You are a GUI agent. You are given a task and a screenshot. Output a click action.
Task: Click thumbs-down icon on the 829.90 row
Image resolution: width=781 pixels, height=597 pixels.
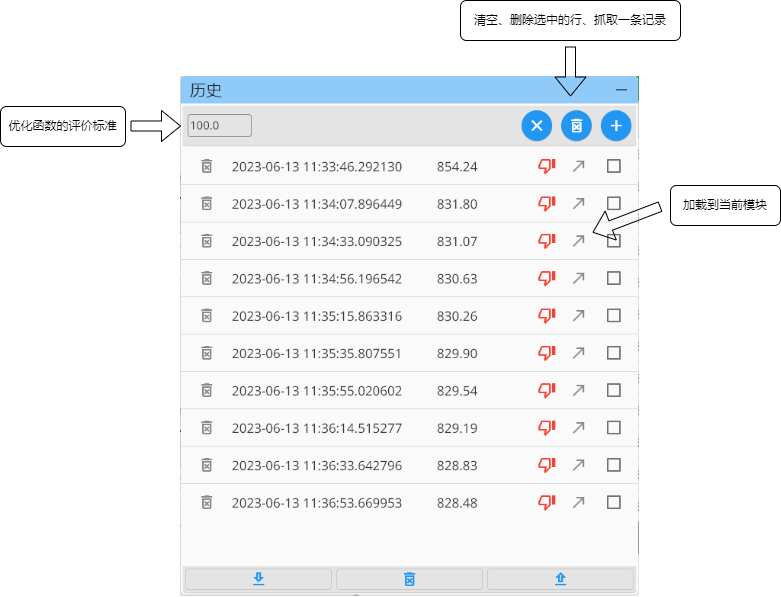[547, 353]
